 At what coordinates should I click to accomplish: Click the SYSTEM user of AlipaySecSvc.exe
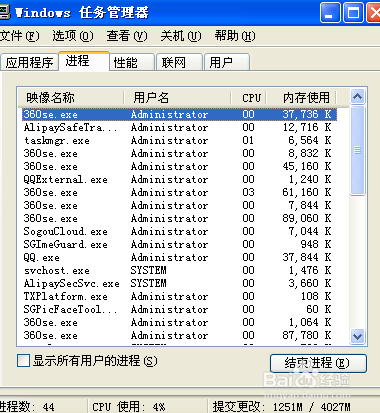148,283
